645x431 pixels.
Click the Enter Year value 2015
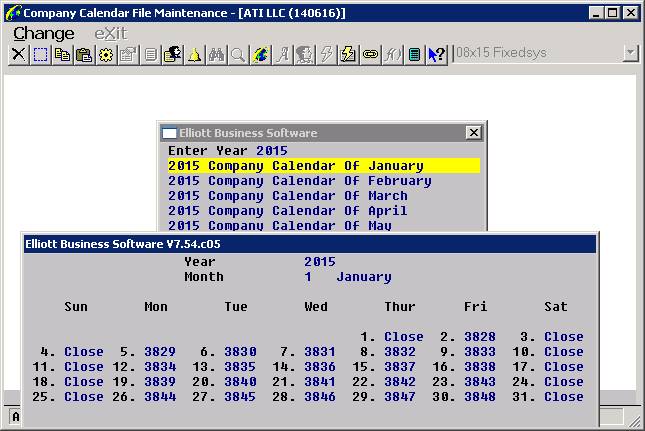272,151
